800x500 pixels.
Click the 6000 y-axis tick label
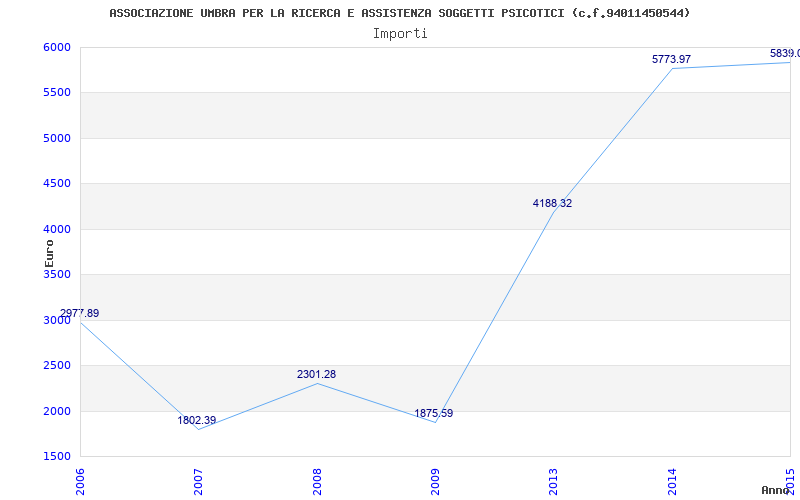pyautogui.click(x=56, y=47)
